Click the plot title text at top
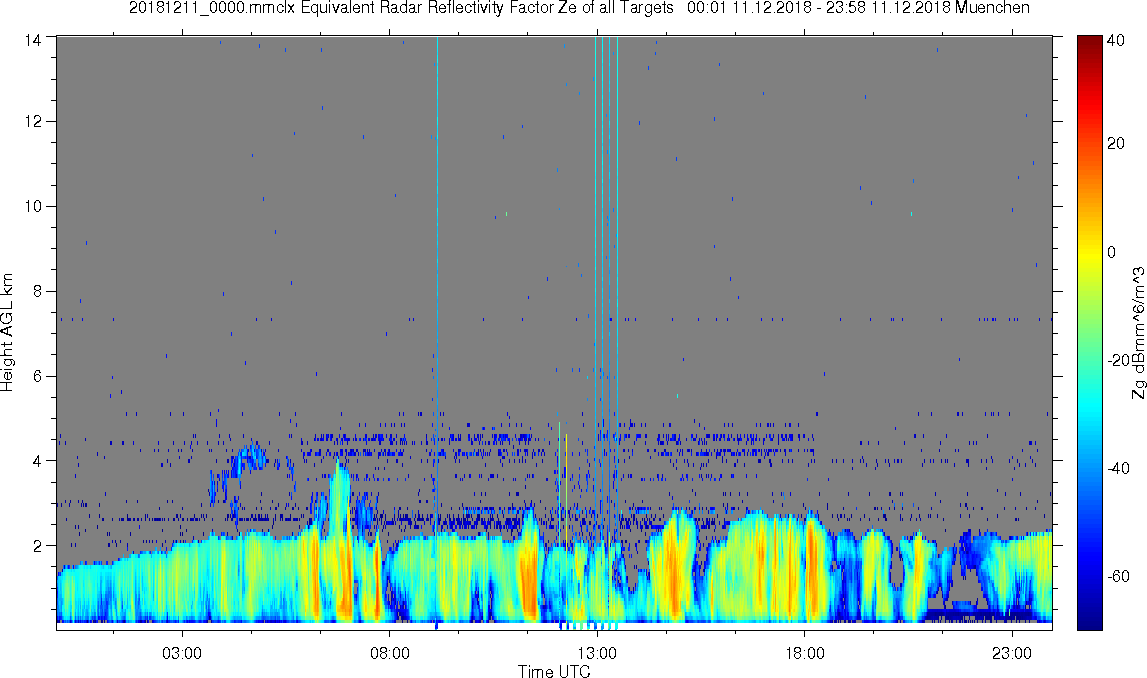The height and width of the screenshot is (678, 1147). click(579, 8)
